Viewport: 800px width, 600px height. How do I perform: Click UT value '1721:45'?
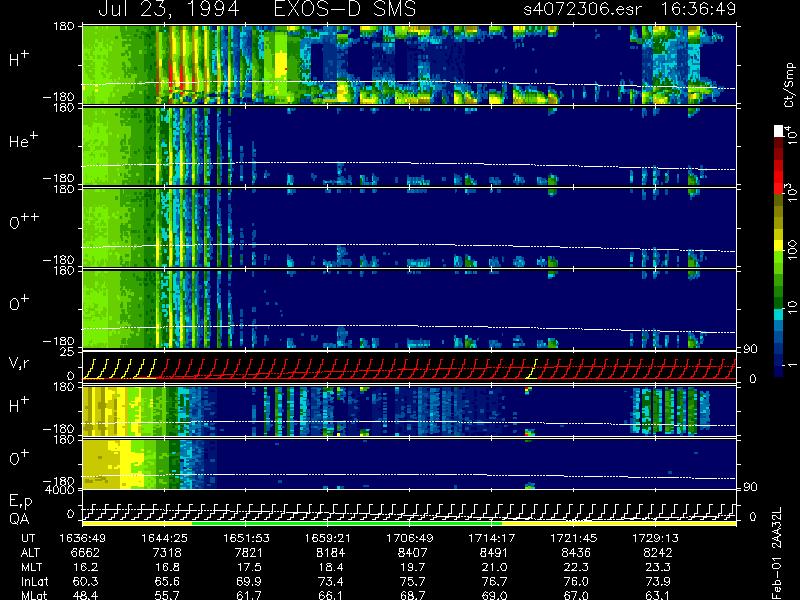coord(573,538)
